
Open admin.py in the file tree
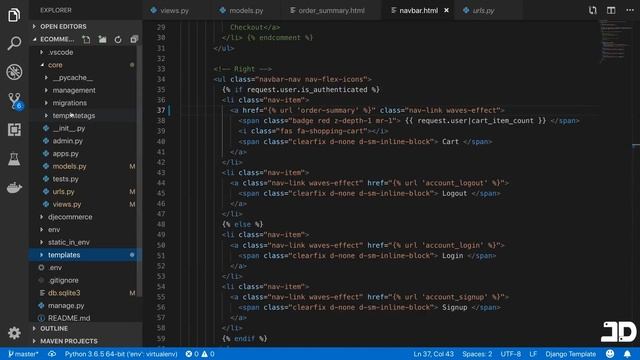67,141
